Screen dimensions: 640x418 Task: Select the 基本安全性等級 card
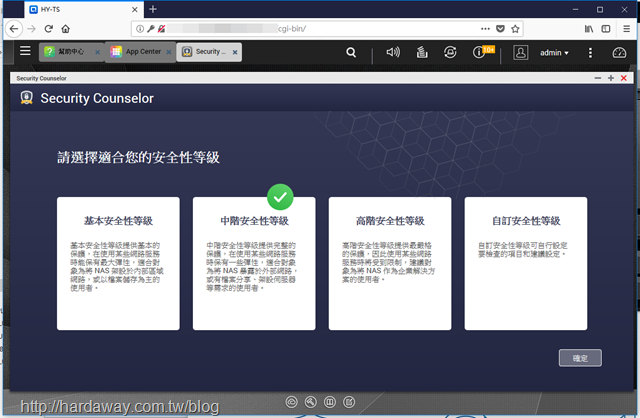click(x=118, y=263)
